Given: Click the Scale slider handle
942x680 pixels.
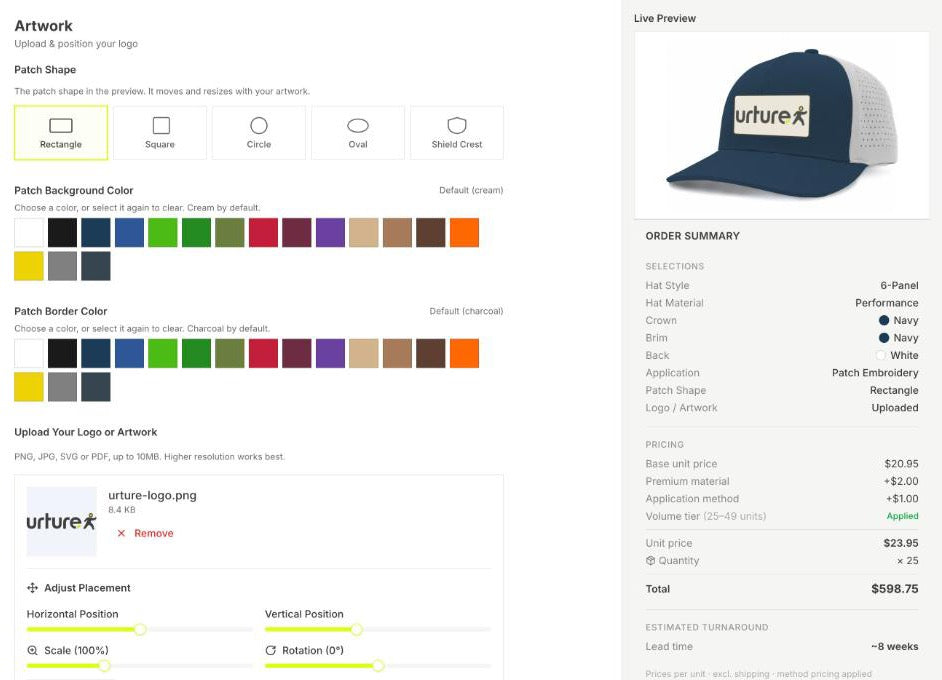Looking at the screenshot, I should click(x=105, y=666).
